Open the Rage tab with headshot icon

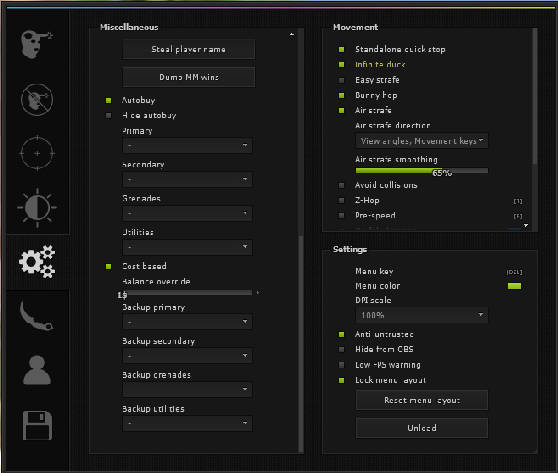coord(37,44)
